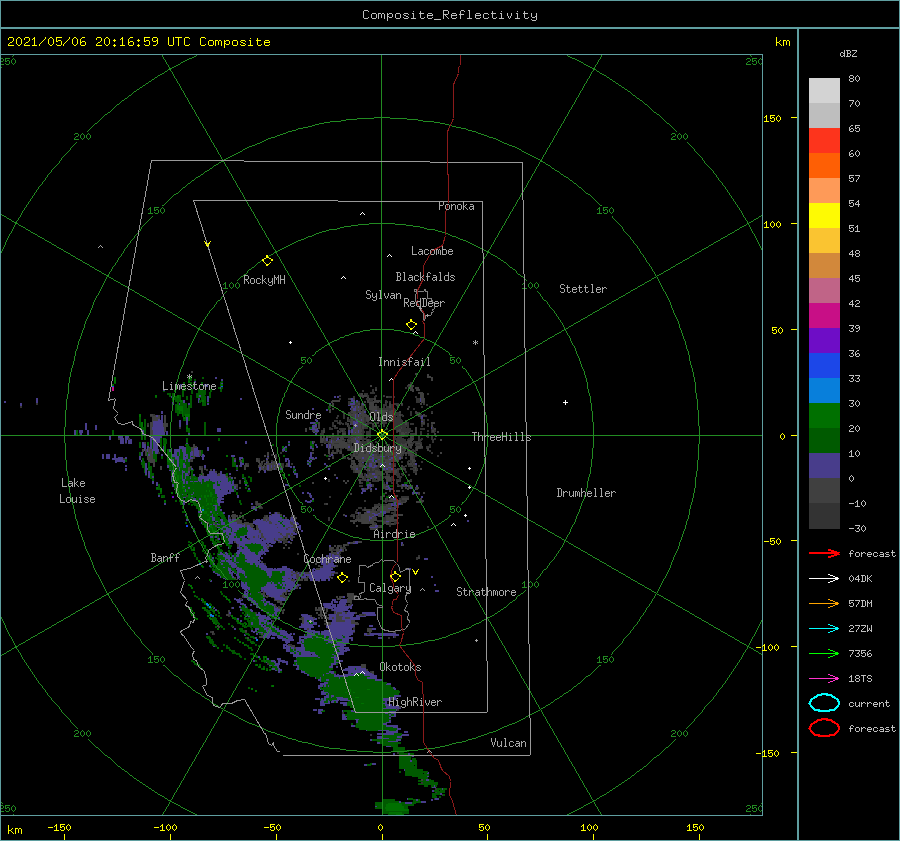Click the Lacombe town label
Image resolution: width=900 pixels, height=841 pixels.
432,251
